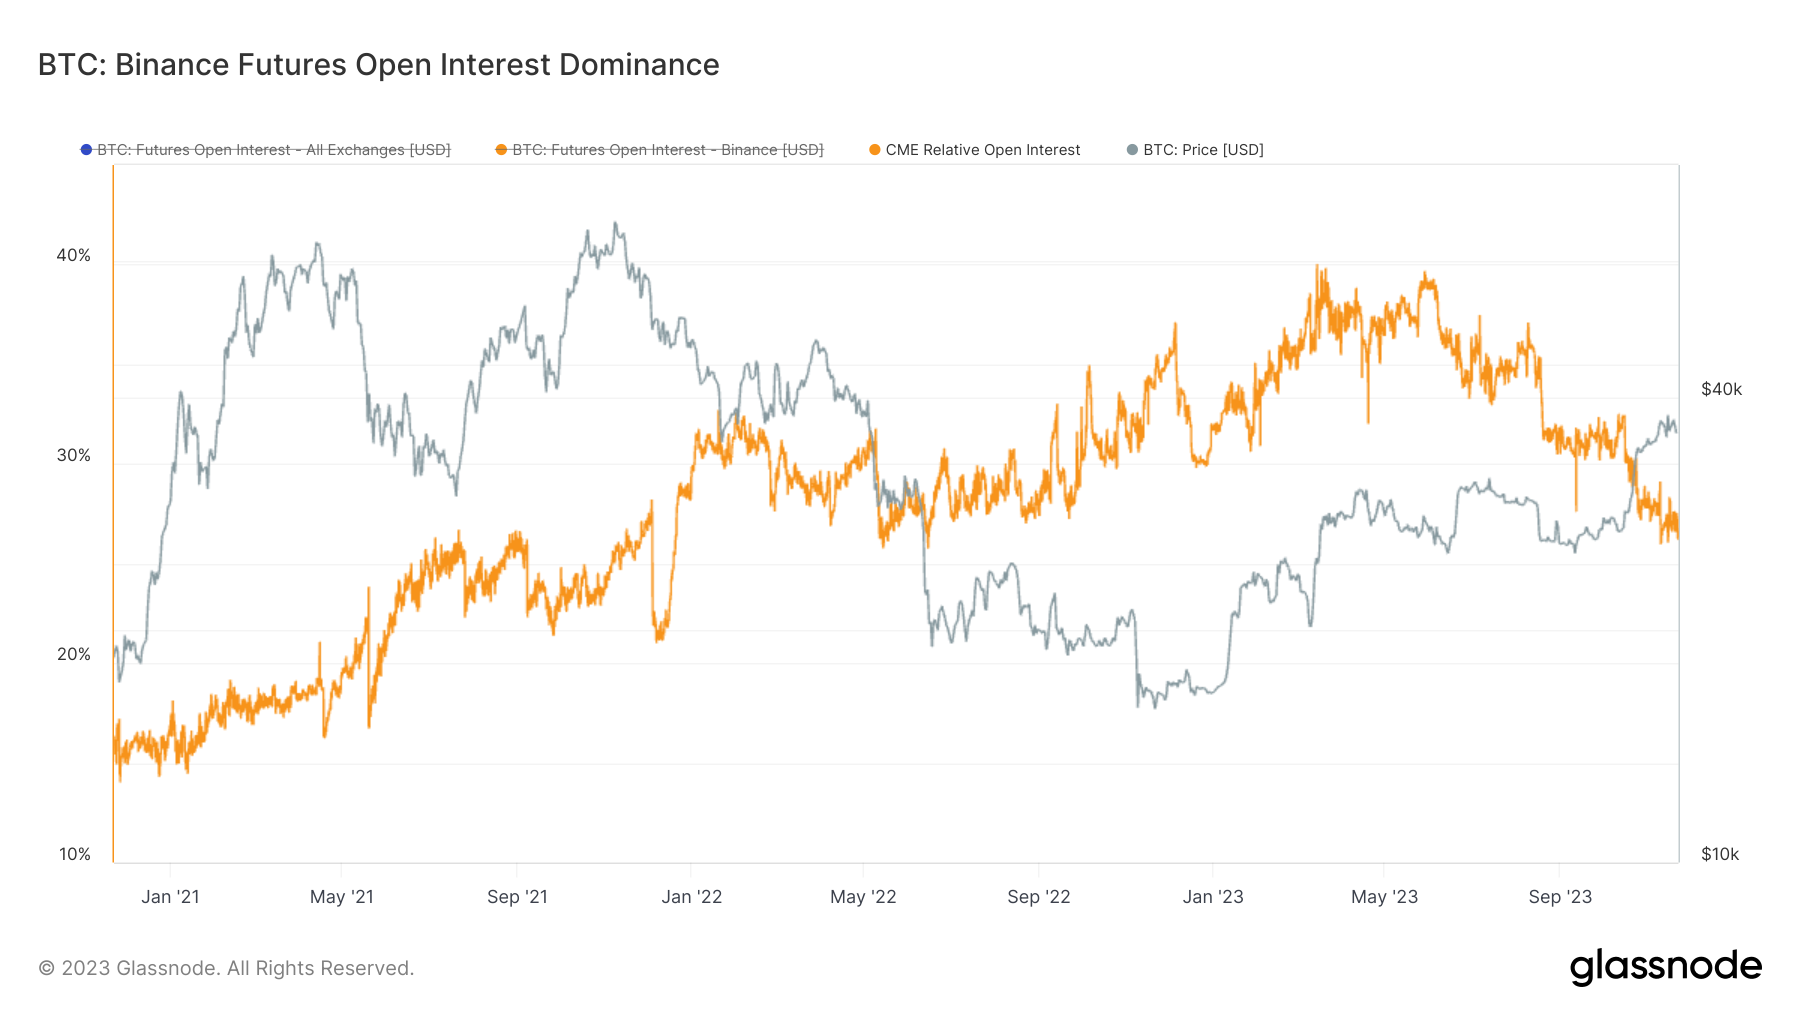Click the Glassnode copyright notice text
This screenshot has width=1800, height=1013.
pos(226,968)
